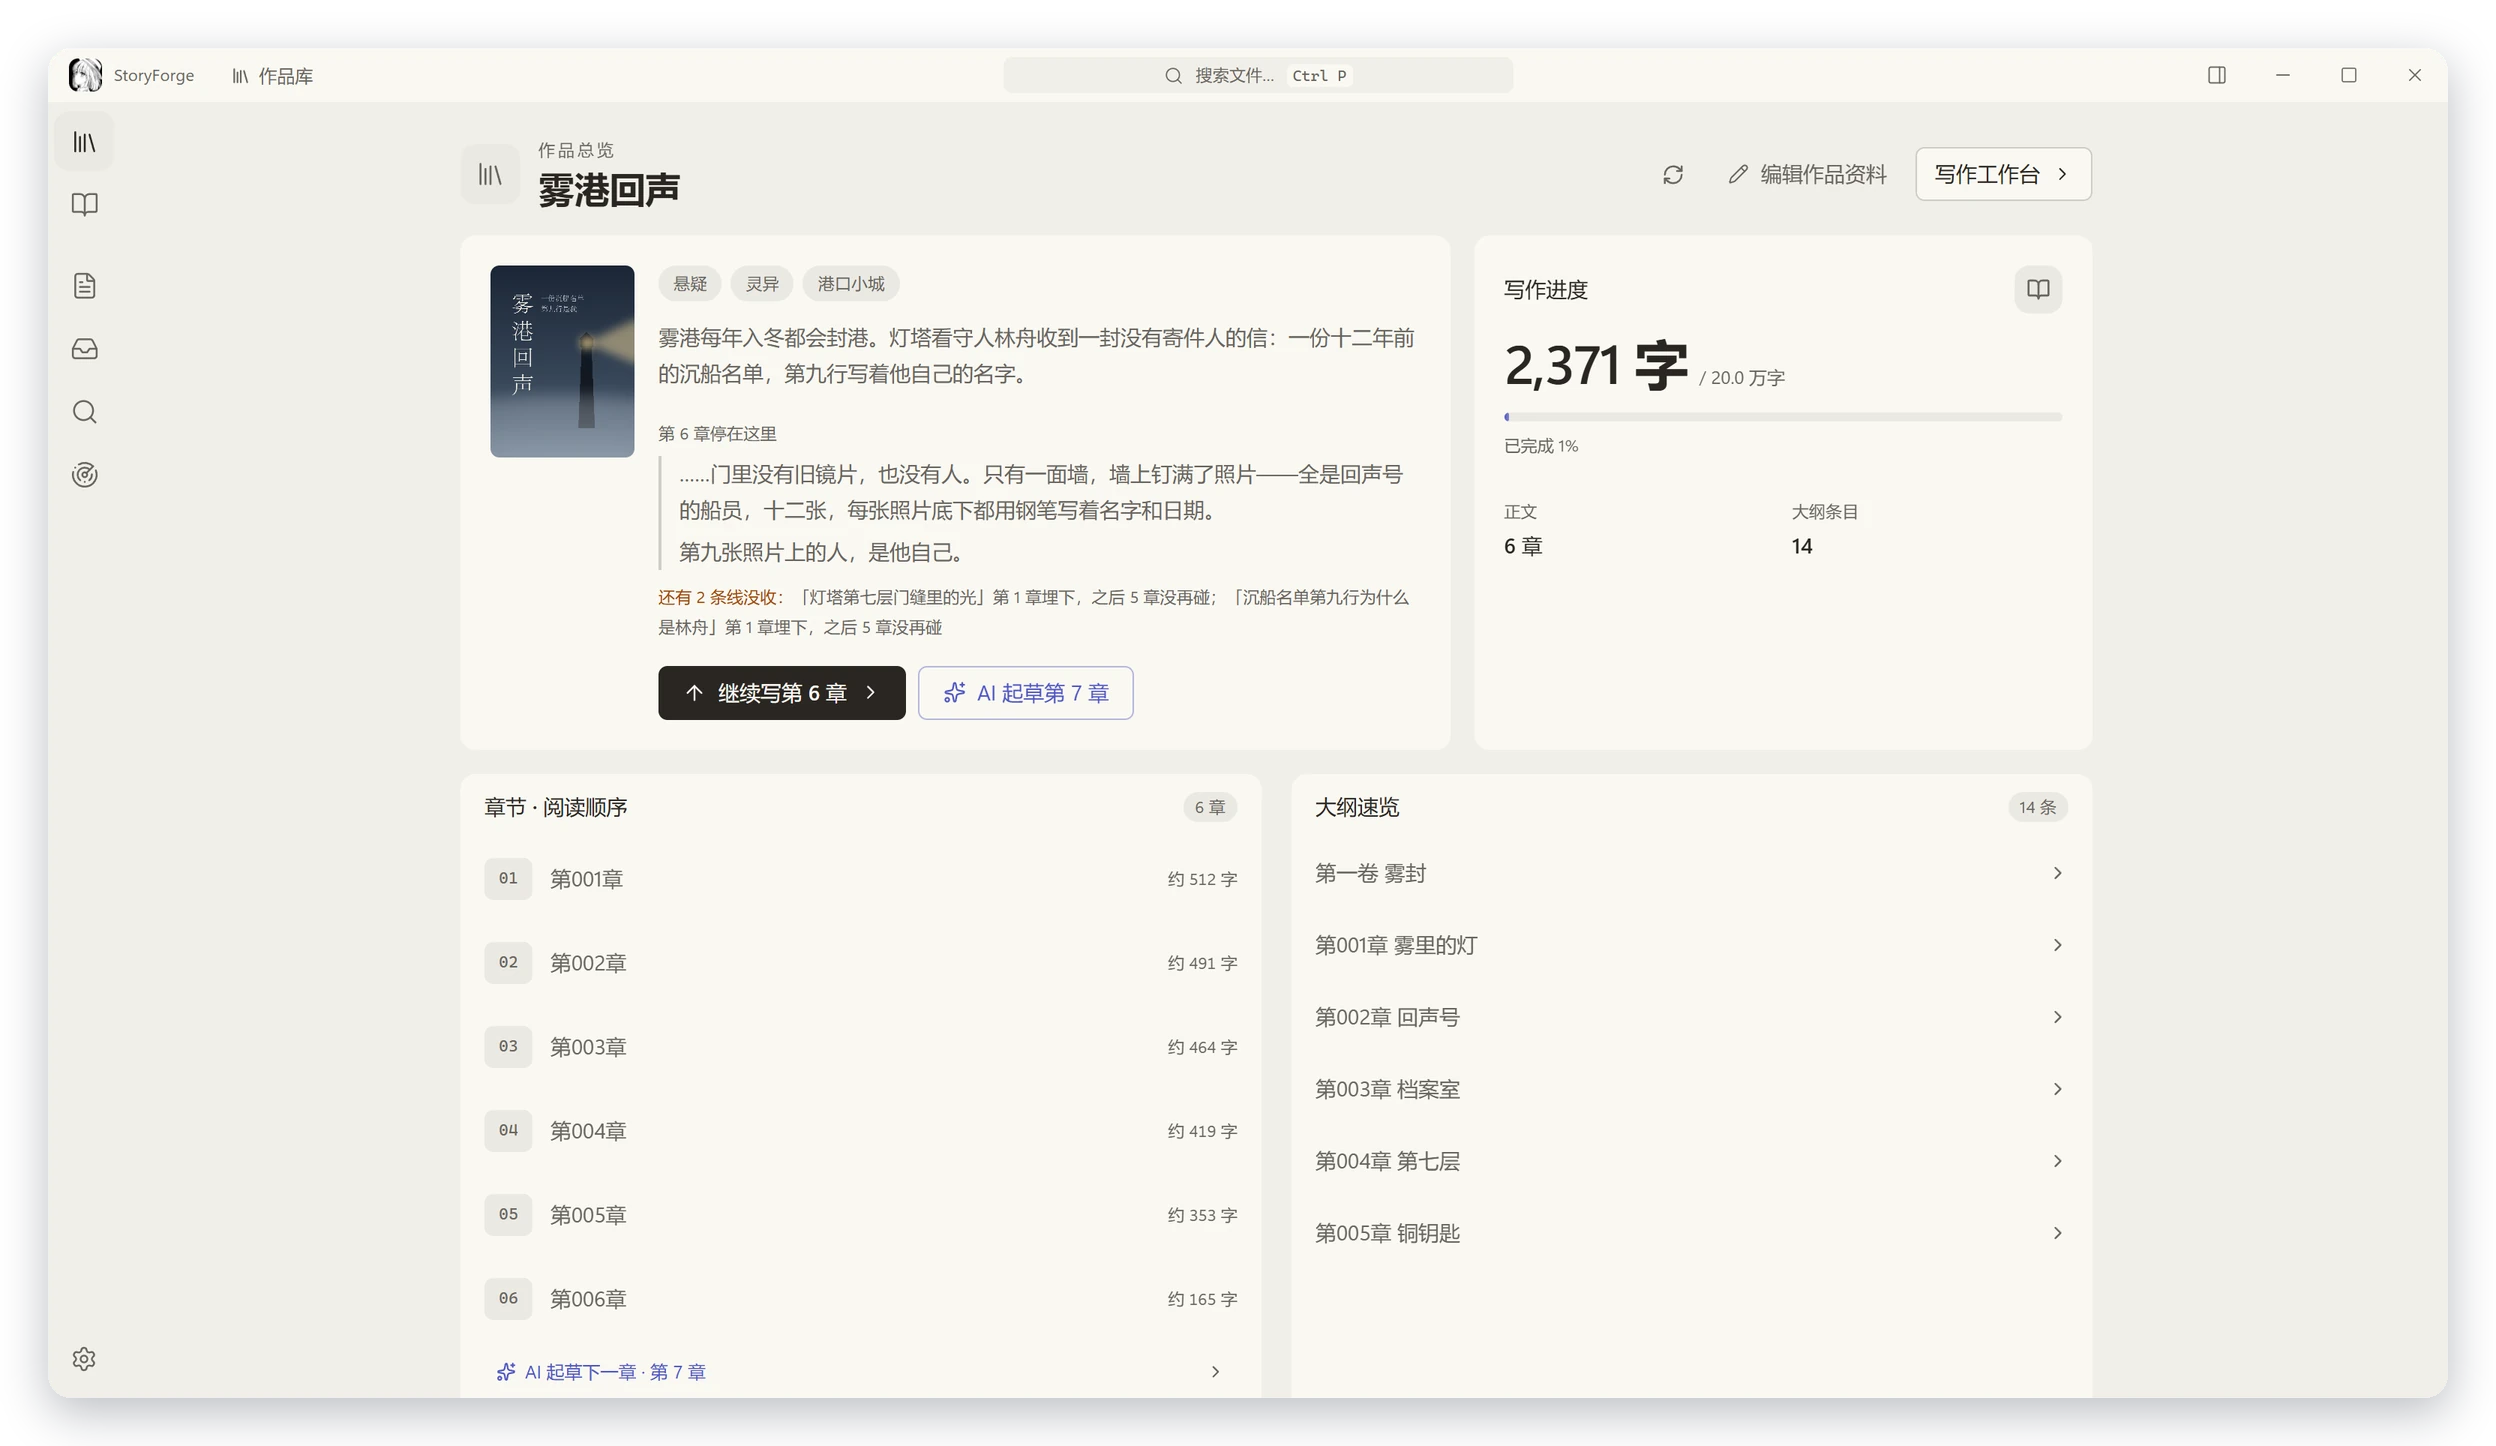
Task: Open chapter row 第001章
Action: coord(860,879)
